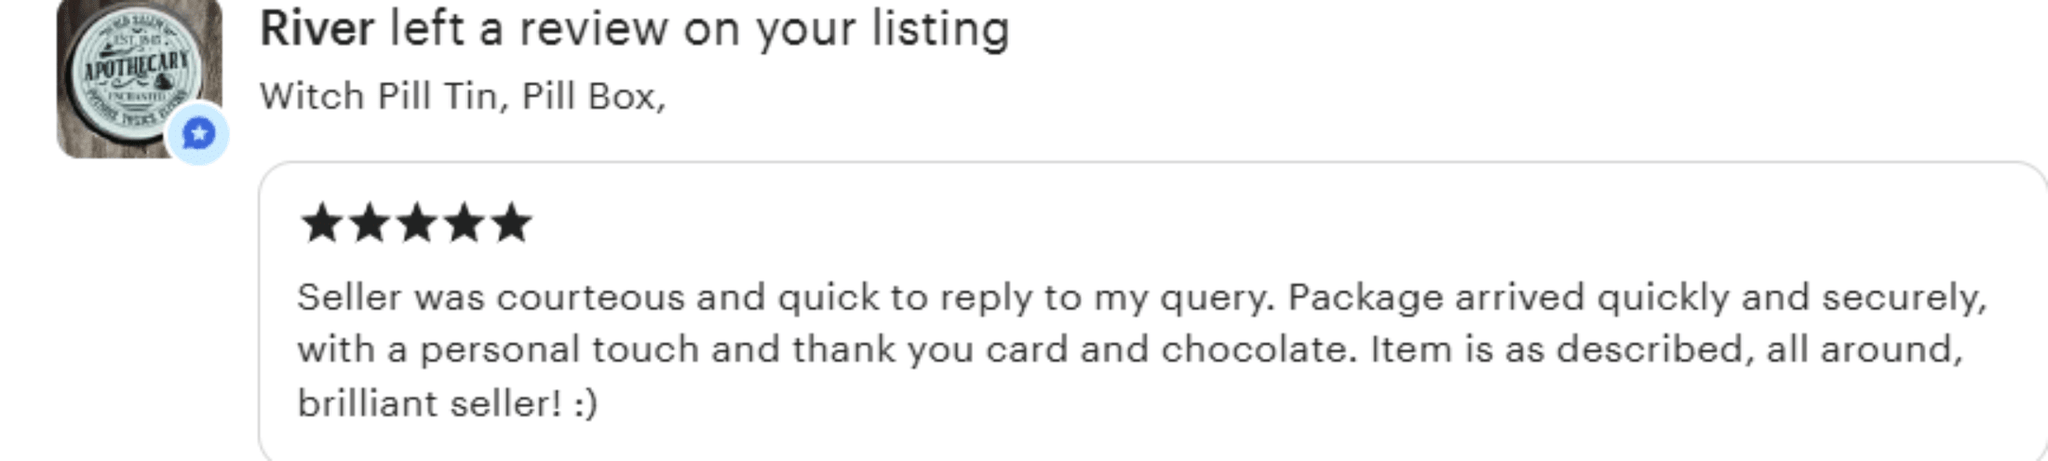Click the fourth rating star
The height and width of the screenshot is (461, 2048).
464,222
